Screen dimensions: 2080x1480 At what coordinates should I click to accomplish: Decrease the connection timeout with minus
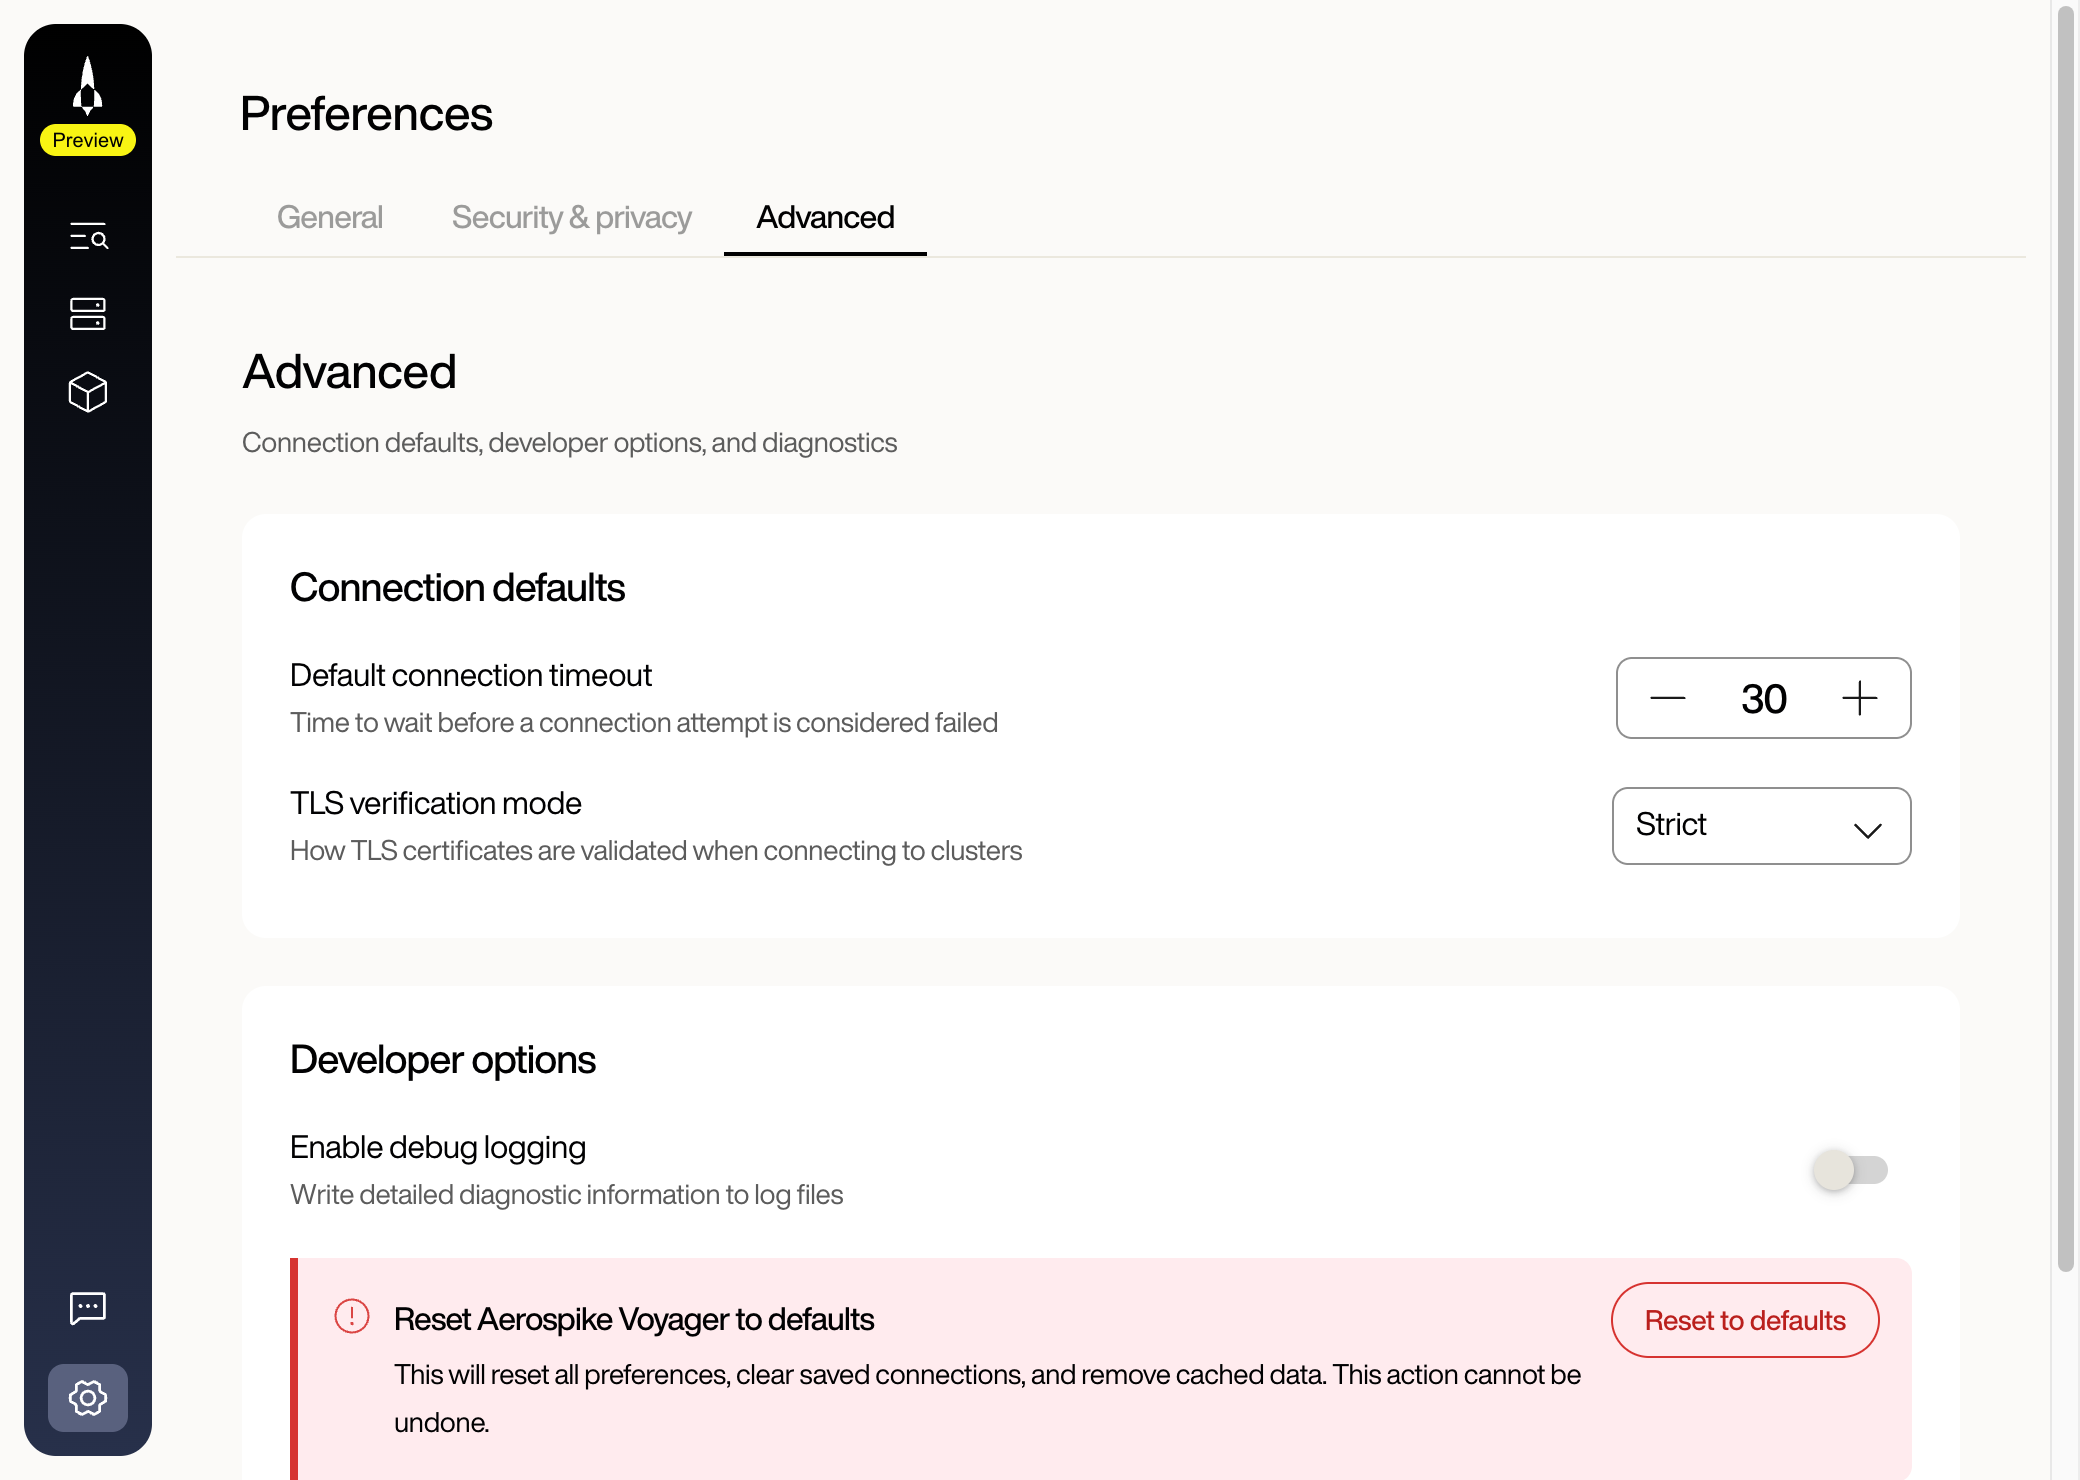[x=1668, y=698]
